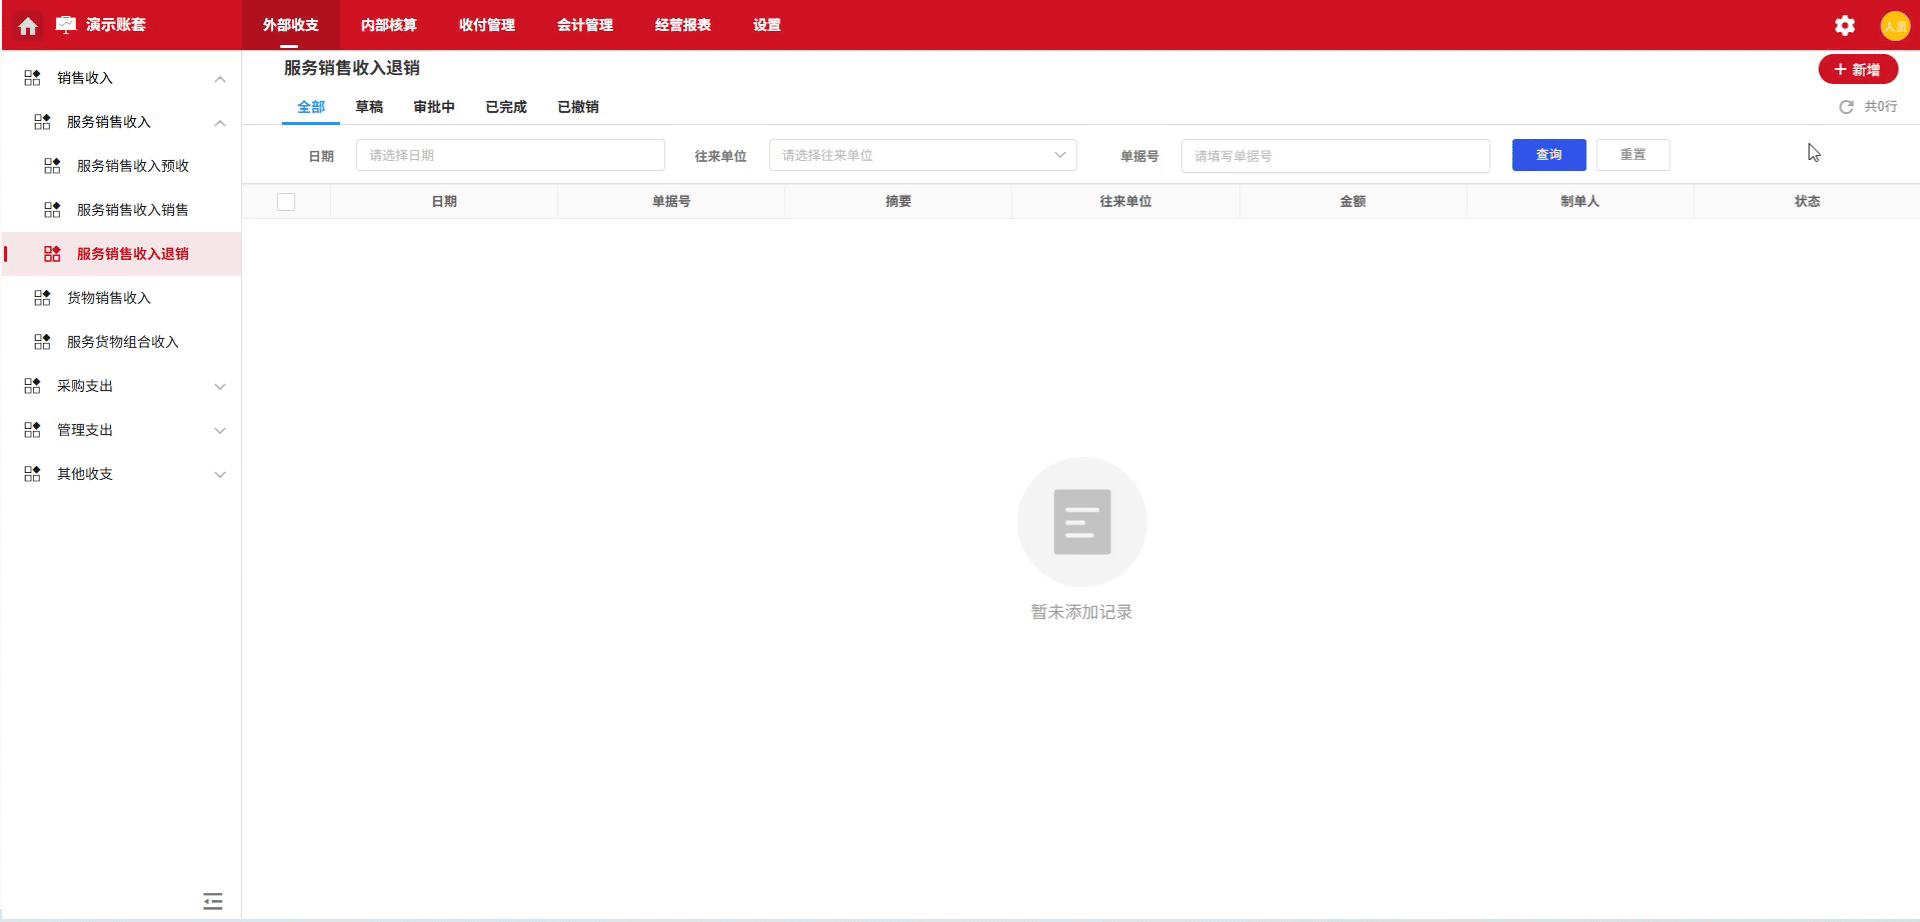This screenshot has width=1920, height=922.
Task: Click the 演示账套 account set icon
Action: click(64, 25)
